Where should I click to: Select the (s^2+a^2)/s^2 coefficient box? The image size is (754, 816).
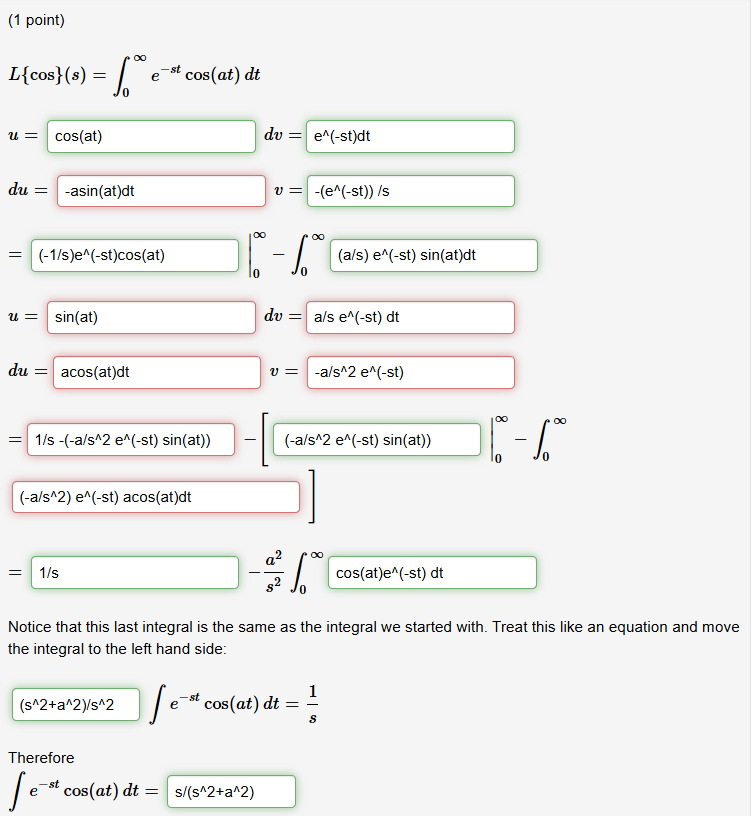[72, 704]
